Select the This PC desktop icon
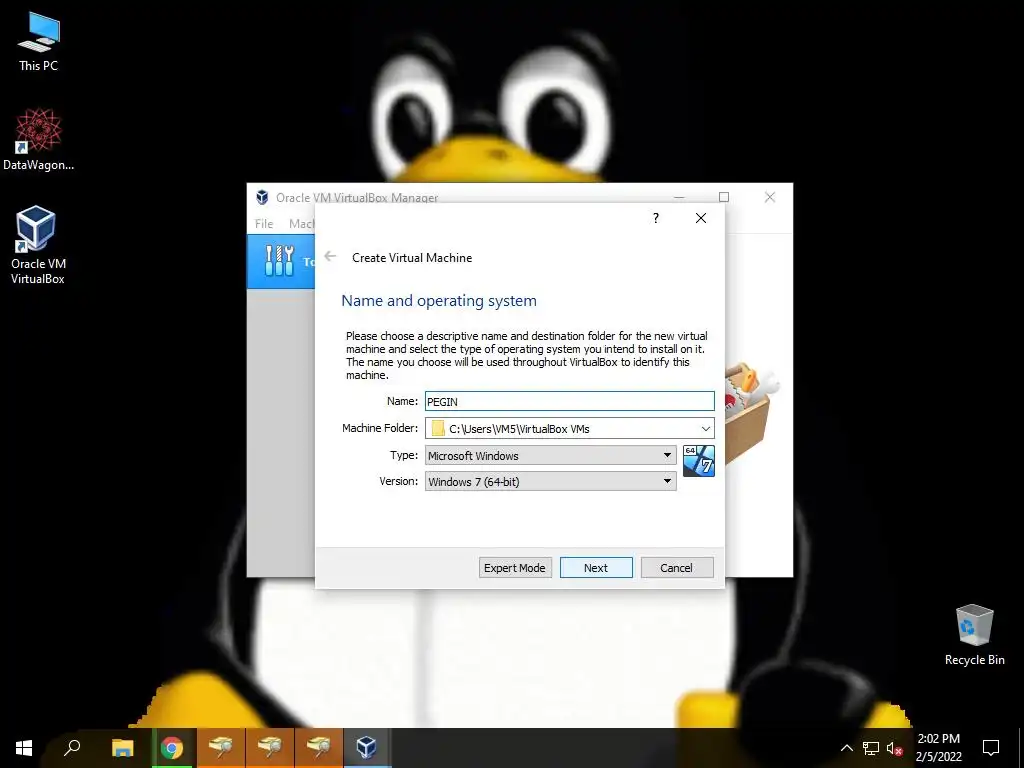Screen dimensions: 1024x768 pos(39,42)
